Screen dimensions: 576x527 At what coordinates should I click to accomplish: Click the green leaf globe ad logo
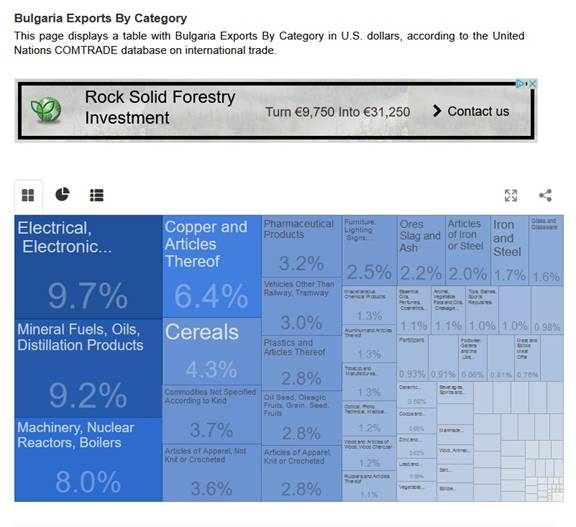pyautogui.click(x=46, y=109)
